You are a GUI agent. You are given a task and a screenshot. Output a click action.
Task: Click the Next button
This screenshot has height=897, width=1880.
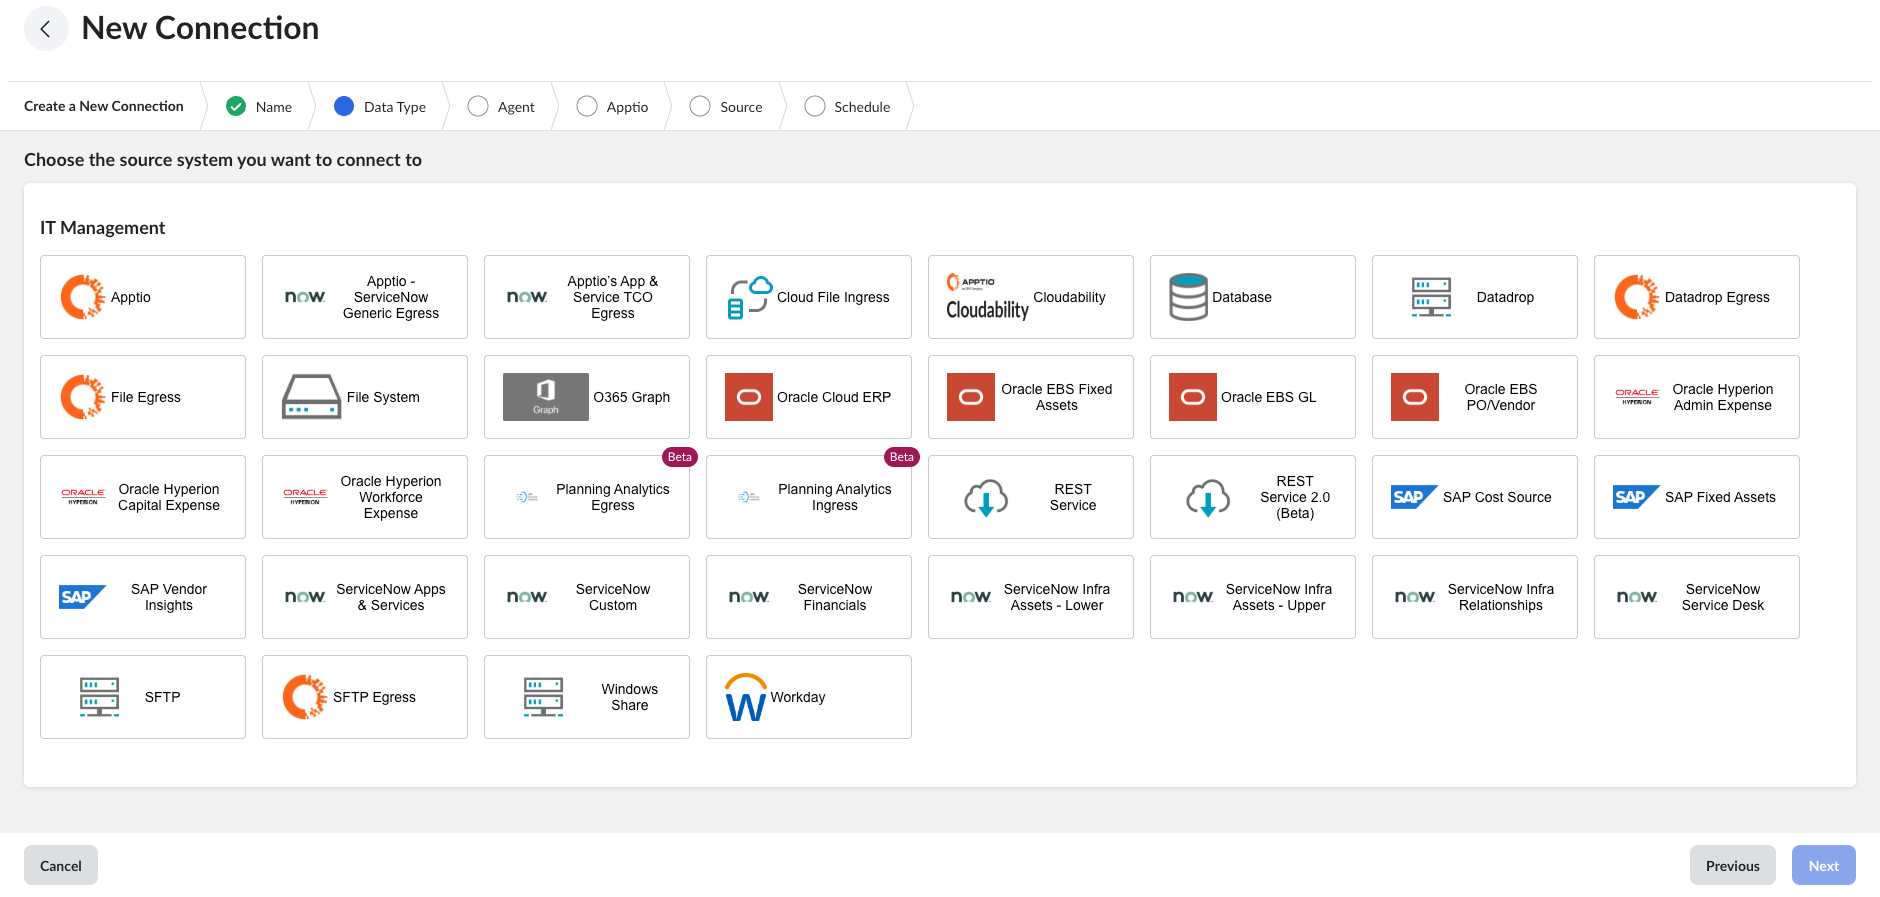click(x=1823, y=865)
